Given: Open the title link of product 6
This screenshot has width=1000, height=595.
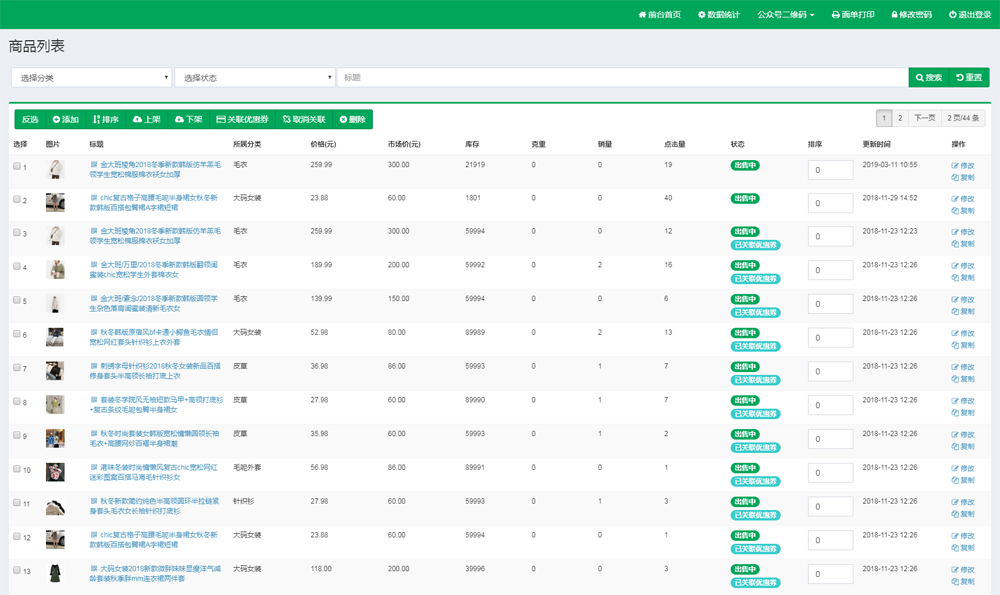Looking at the screenshot, I should pyautogui.click(x=154, y=337).
